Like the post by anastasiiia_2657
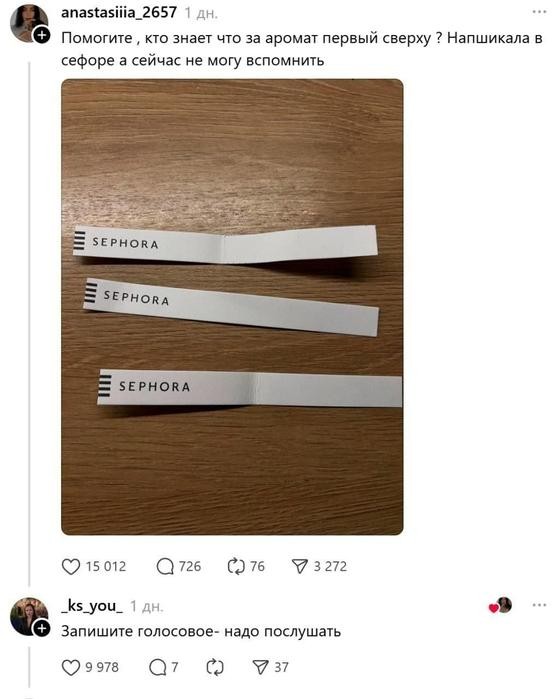The width and height of the screenshot is (557, 699). point(70,567)
